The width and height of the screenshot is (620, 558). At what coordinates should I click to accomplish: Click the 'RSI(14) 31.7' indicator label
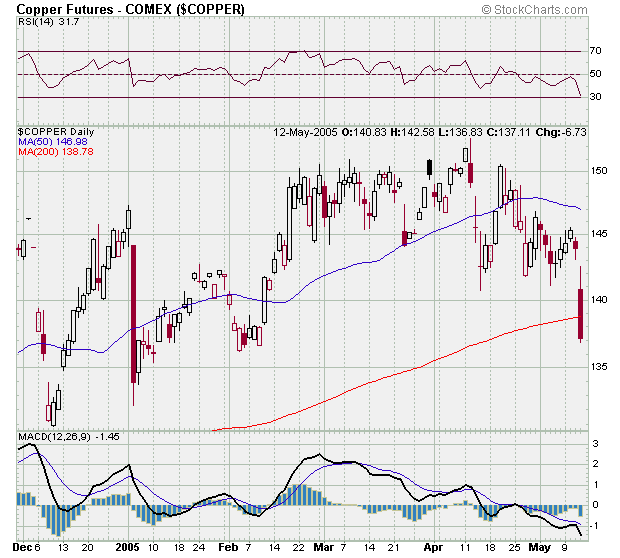[x=49, y=22]
